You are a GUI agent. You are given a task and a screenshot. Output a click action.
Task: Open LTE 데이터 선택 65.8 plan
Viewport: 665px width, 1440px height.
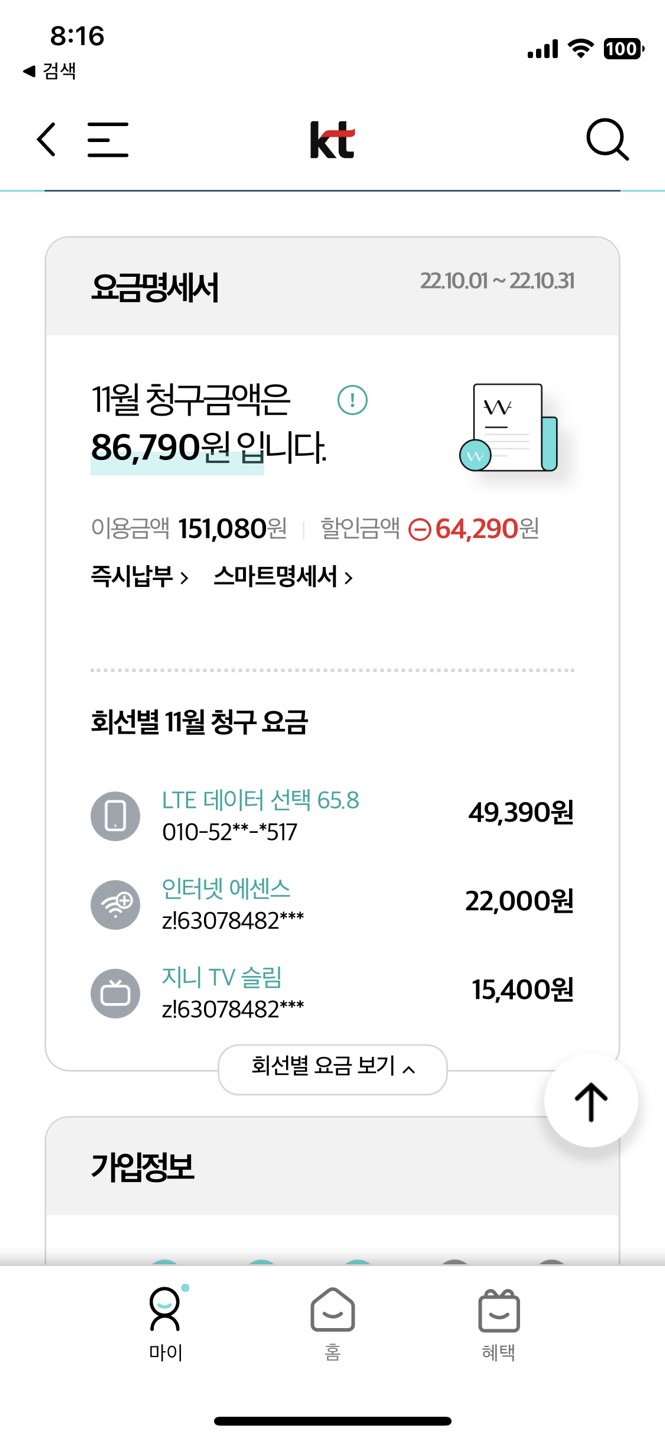tap(260, 800)
